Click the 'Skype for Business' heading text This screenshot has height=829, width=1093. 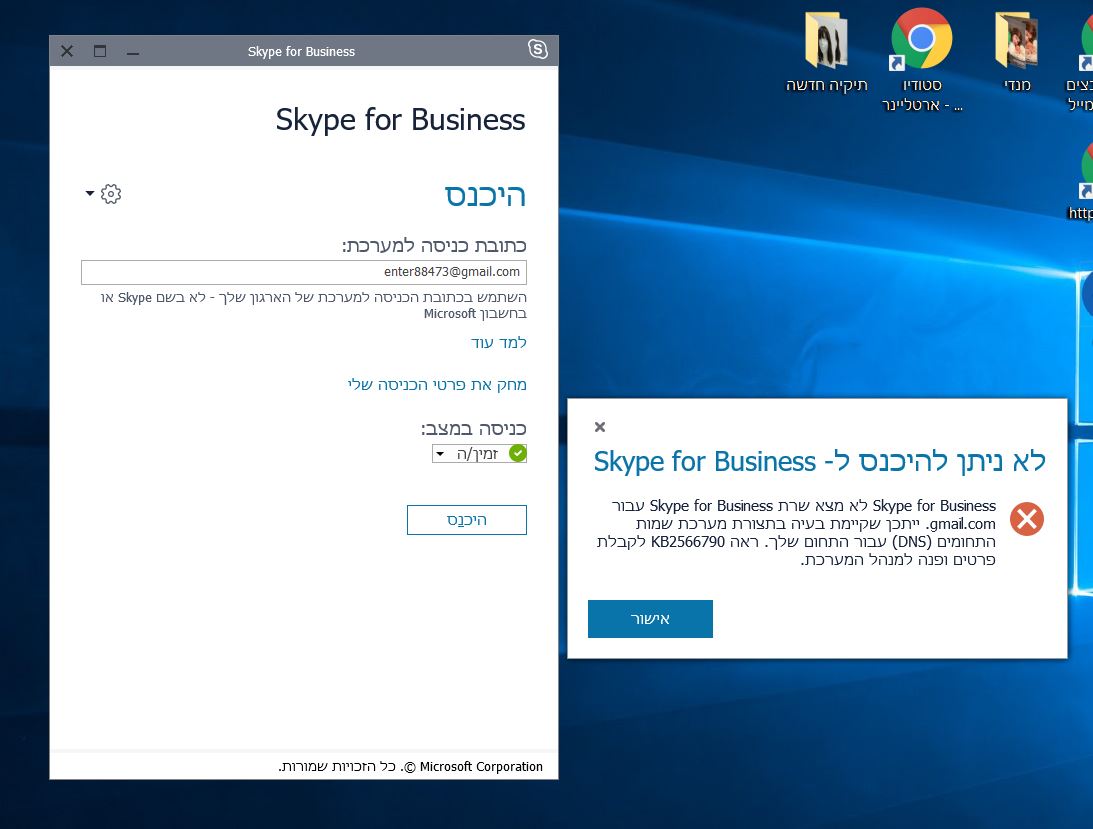400,120
